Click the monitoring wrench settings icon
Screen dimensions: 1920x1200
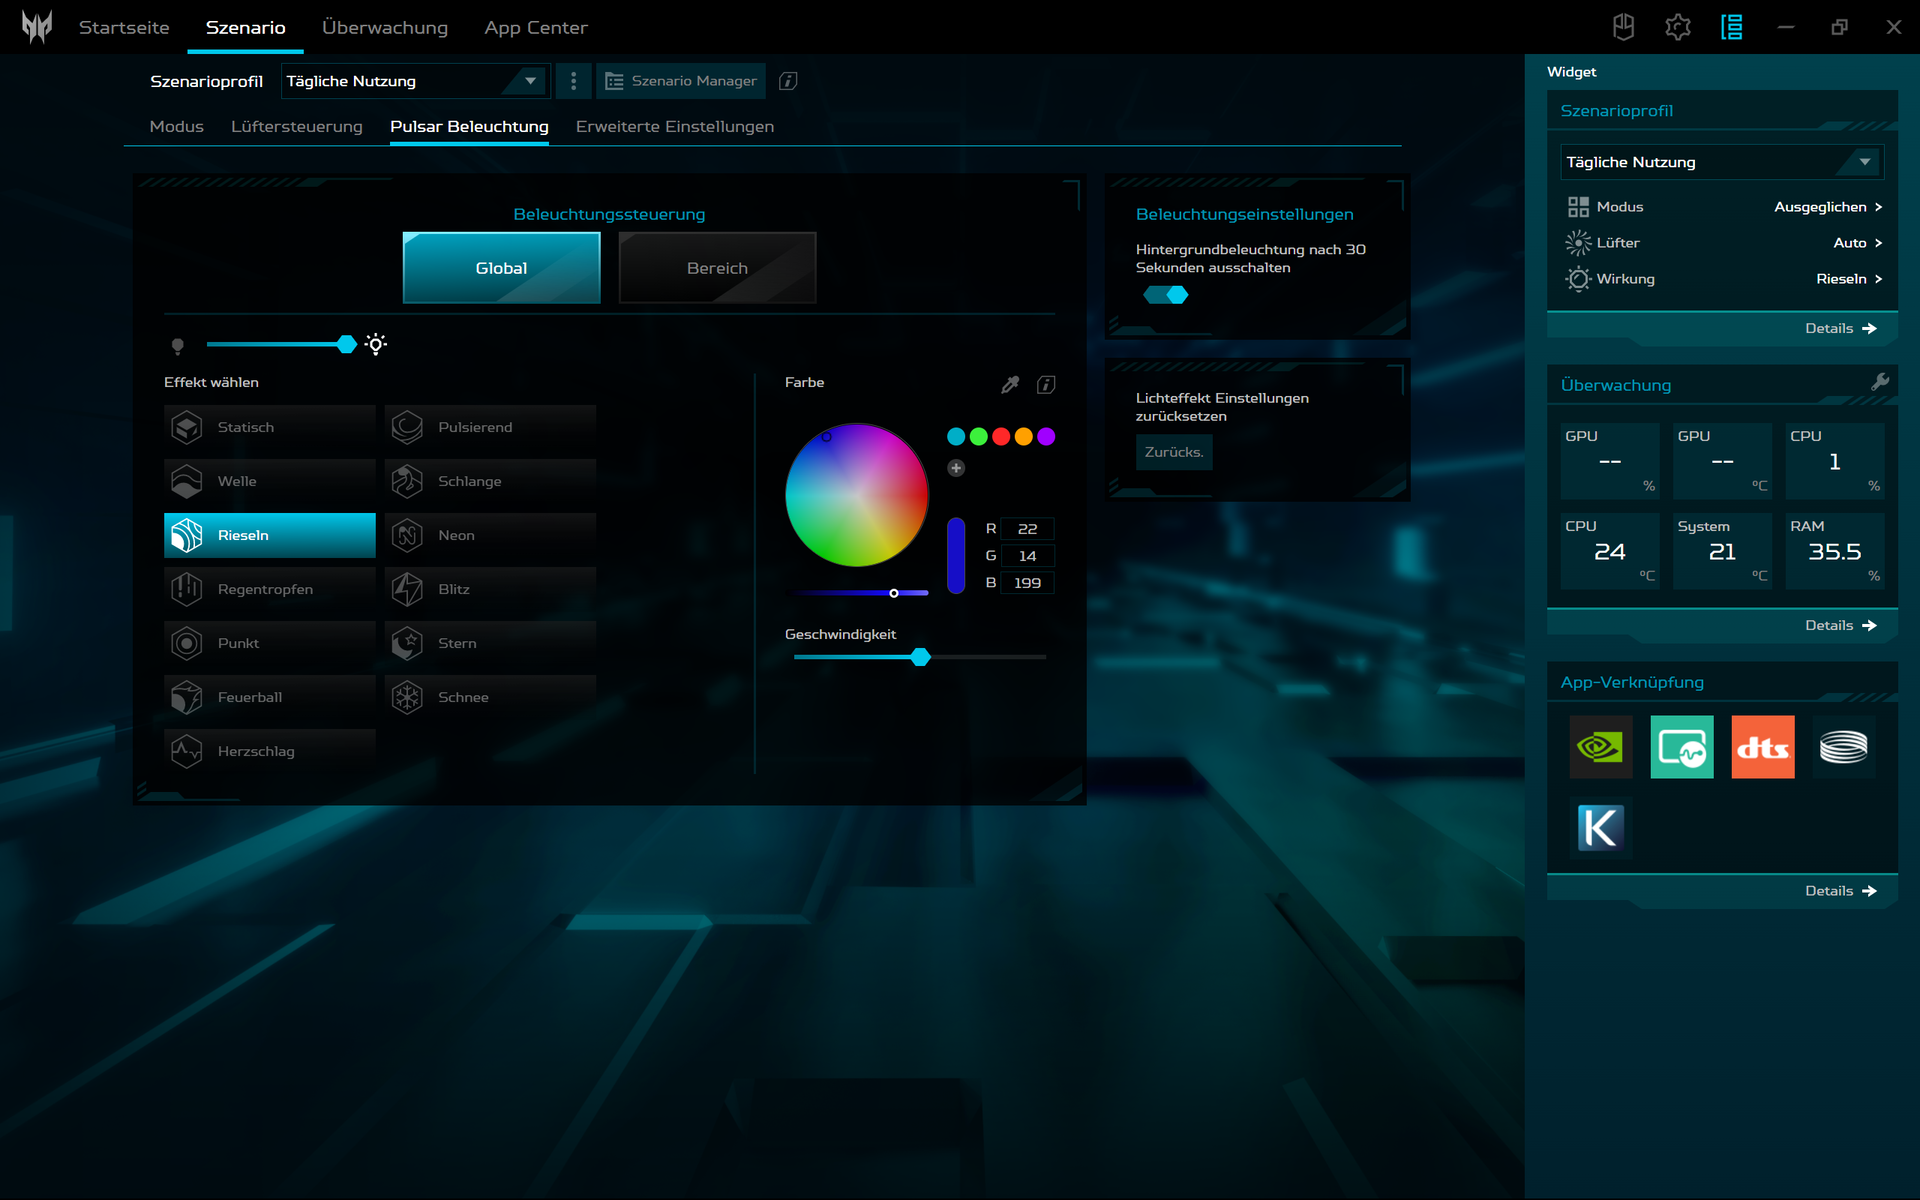[x=1879, y=382]
